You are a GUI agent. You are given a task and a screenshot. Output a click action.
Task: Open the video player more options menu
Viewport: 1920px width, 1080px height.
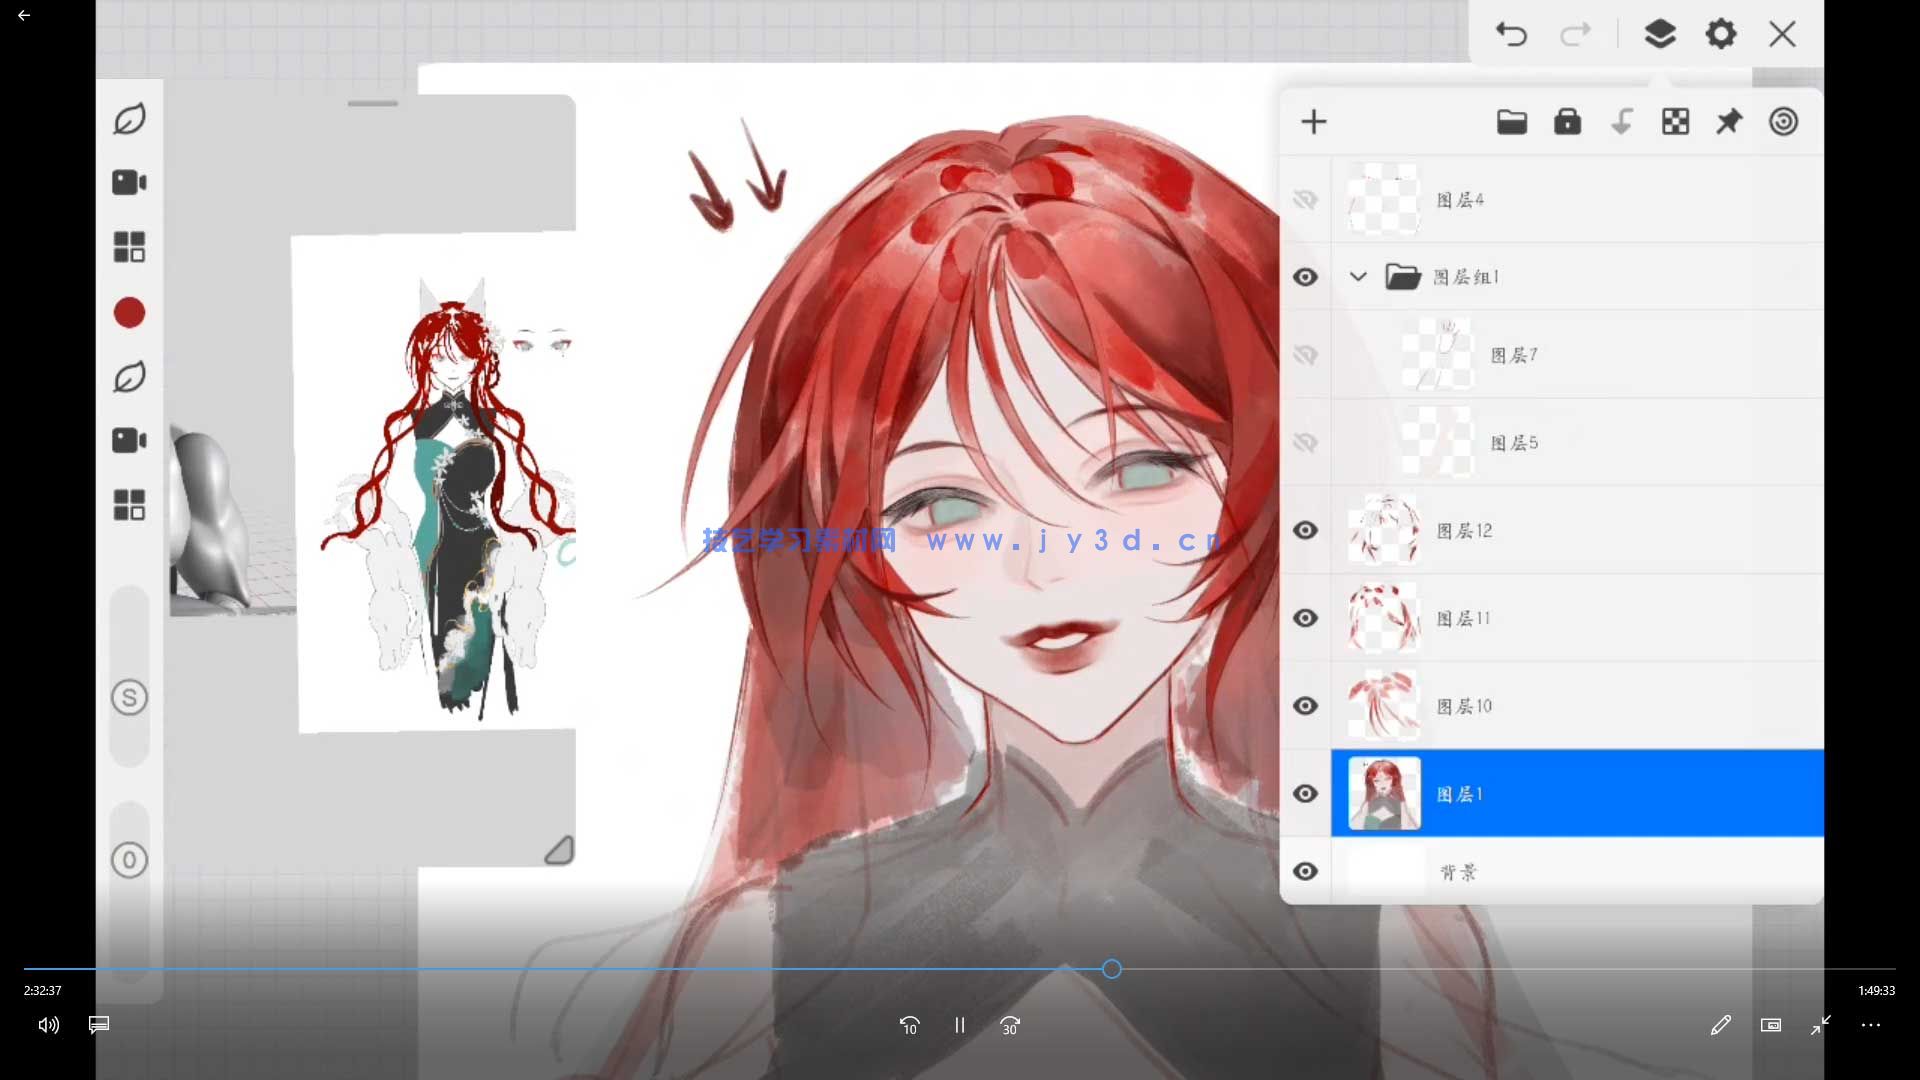(x=1871, y=1025)
